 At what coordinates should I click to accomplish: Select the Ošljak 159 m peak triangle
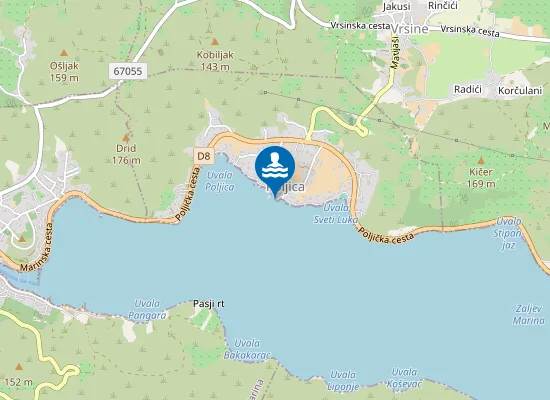[x=63, y=53]
